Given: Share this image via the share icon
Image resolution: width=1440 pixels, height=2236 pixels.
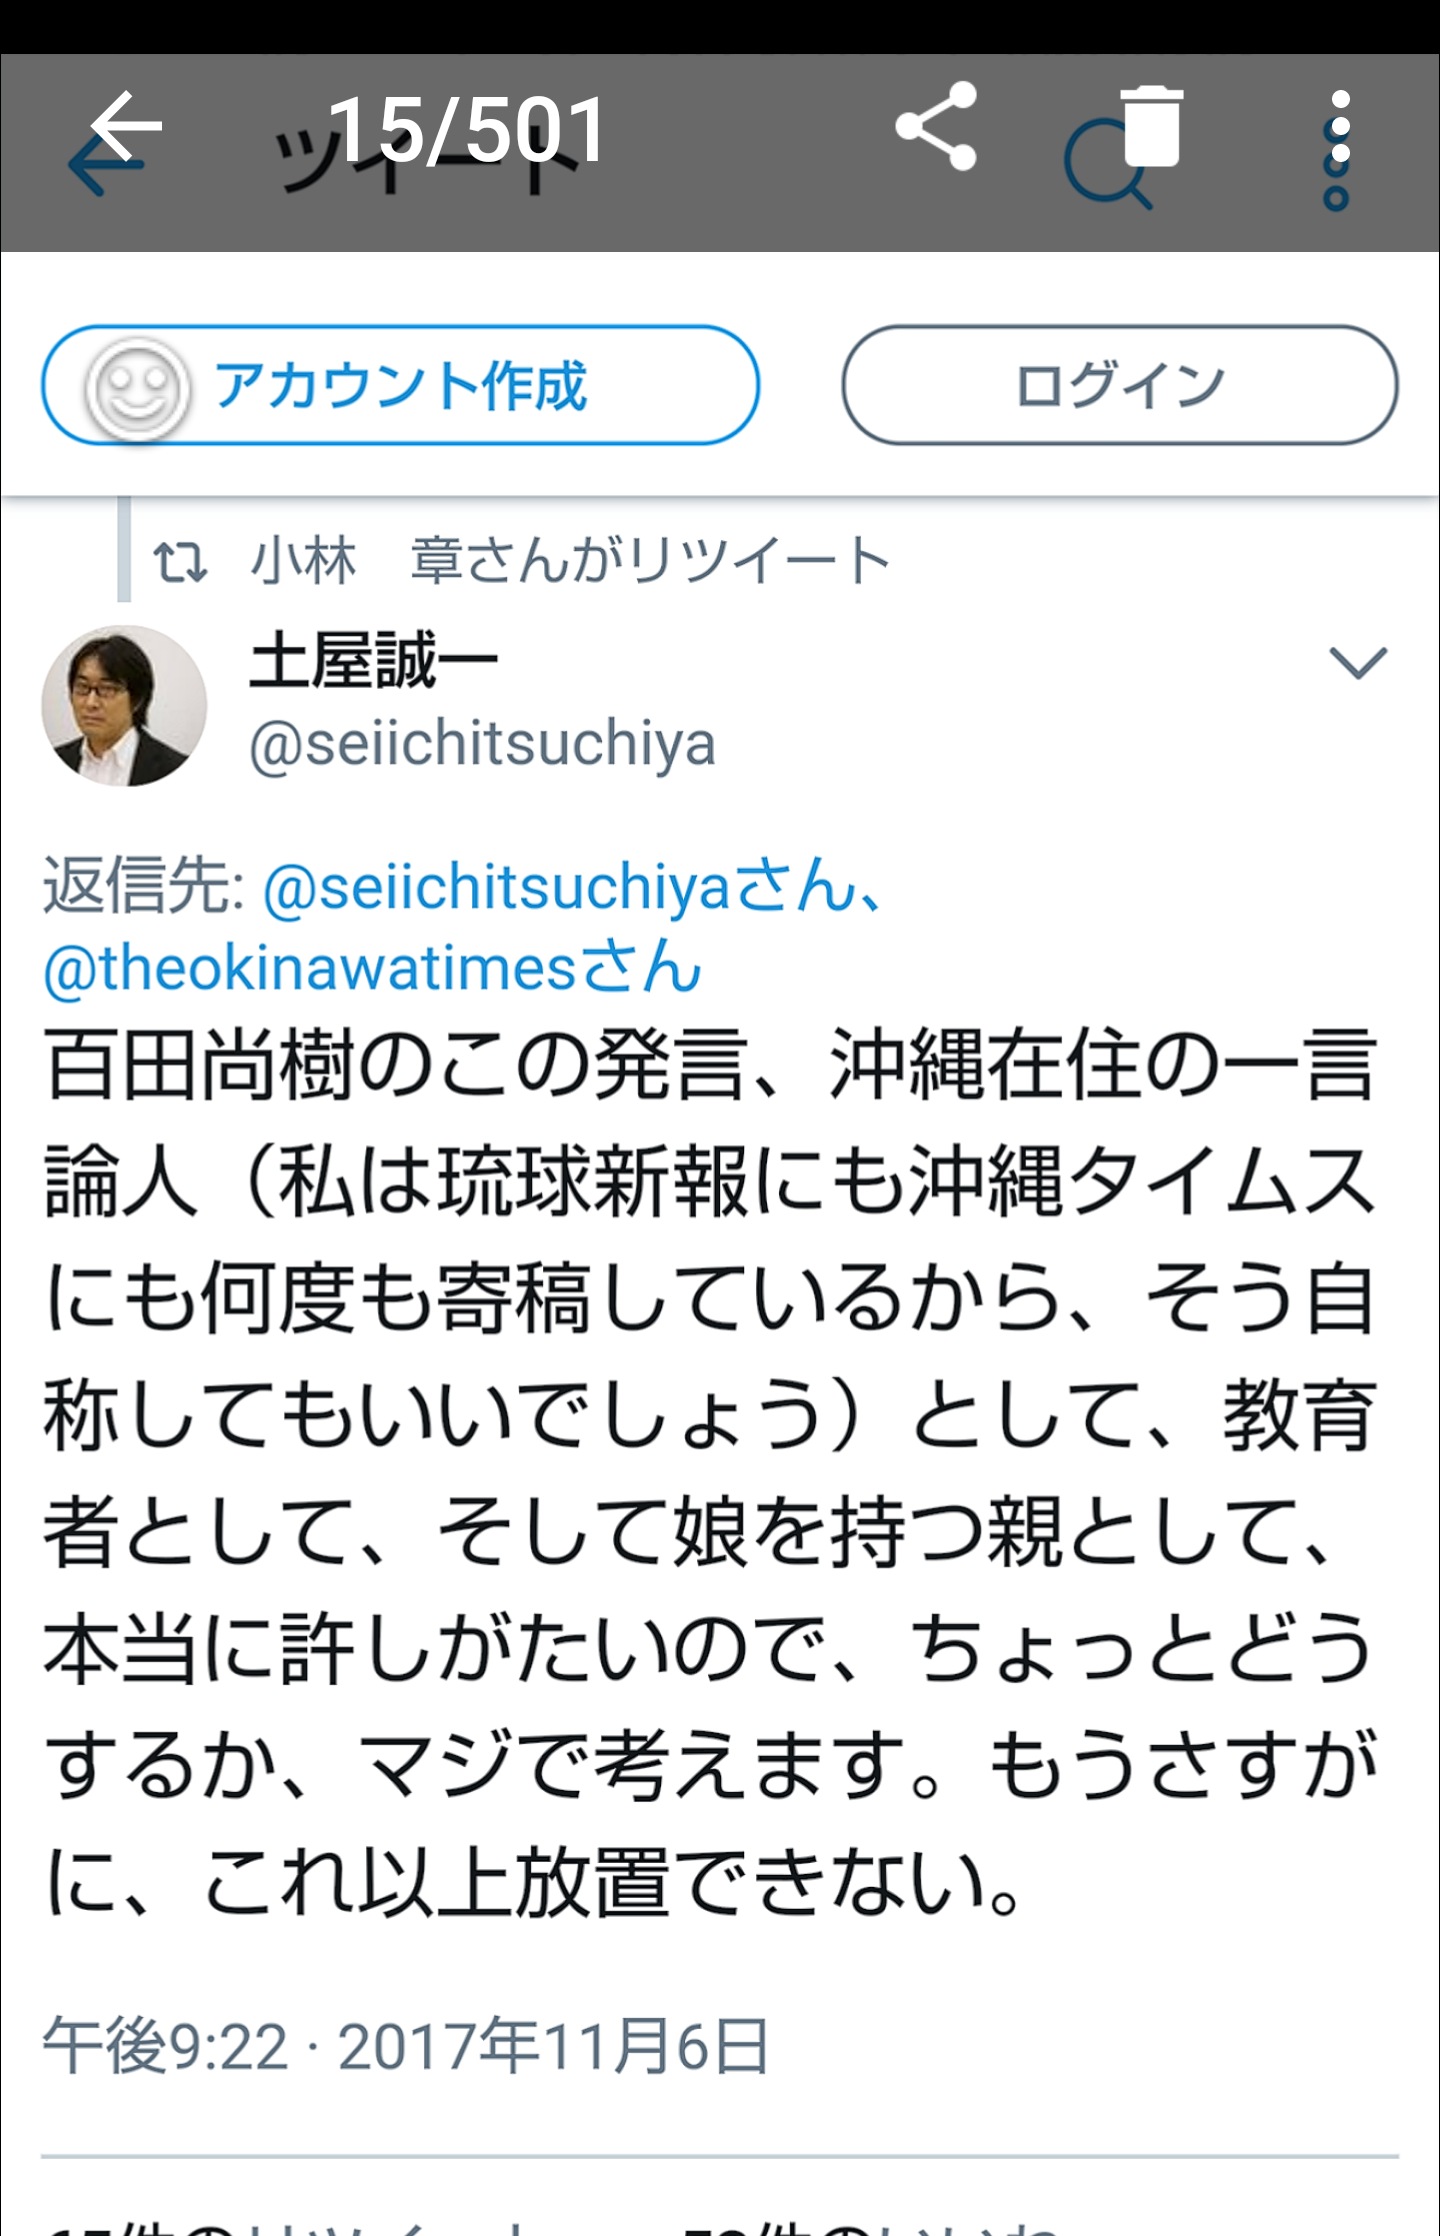Looking at the screenshot, I should point(936,126).
